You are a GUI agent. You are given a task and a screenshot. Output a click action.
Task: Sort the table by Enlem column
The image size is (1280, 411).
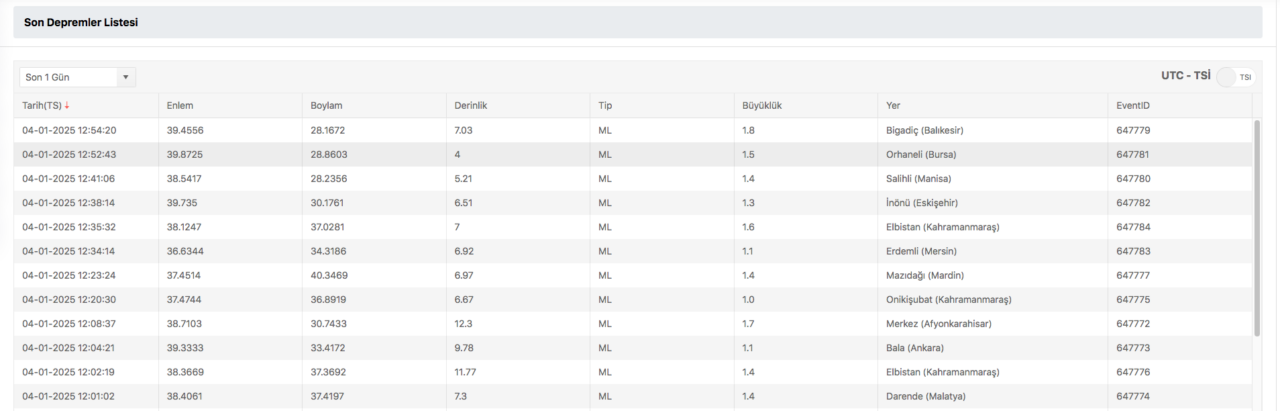pyautogui.click(x=180, y=106)
